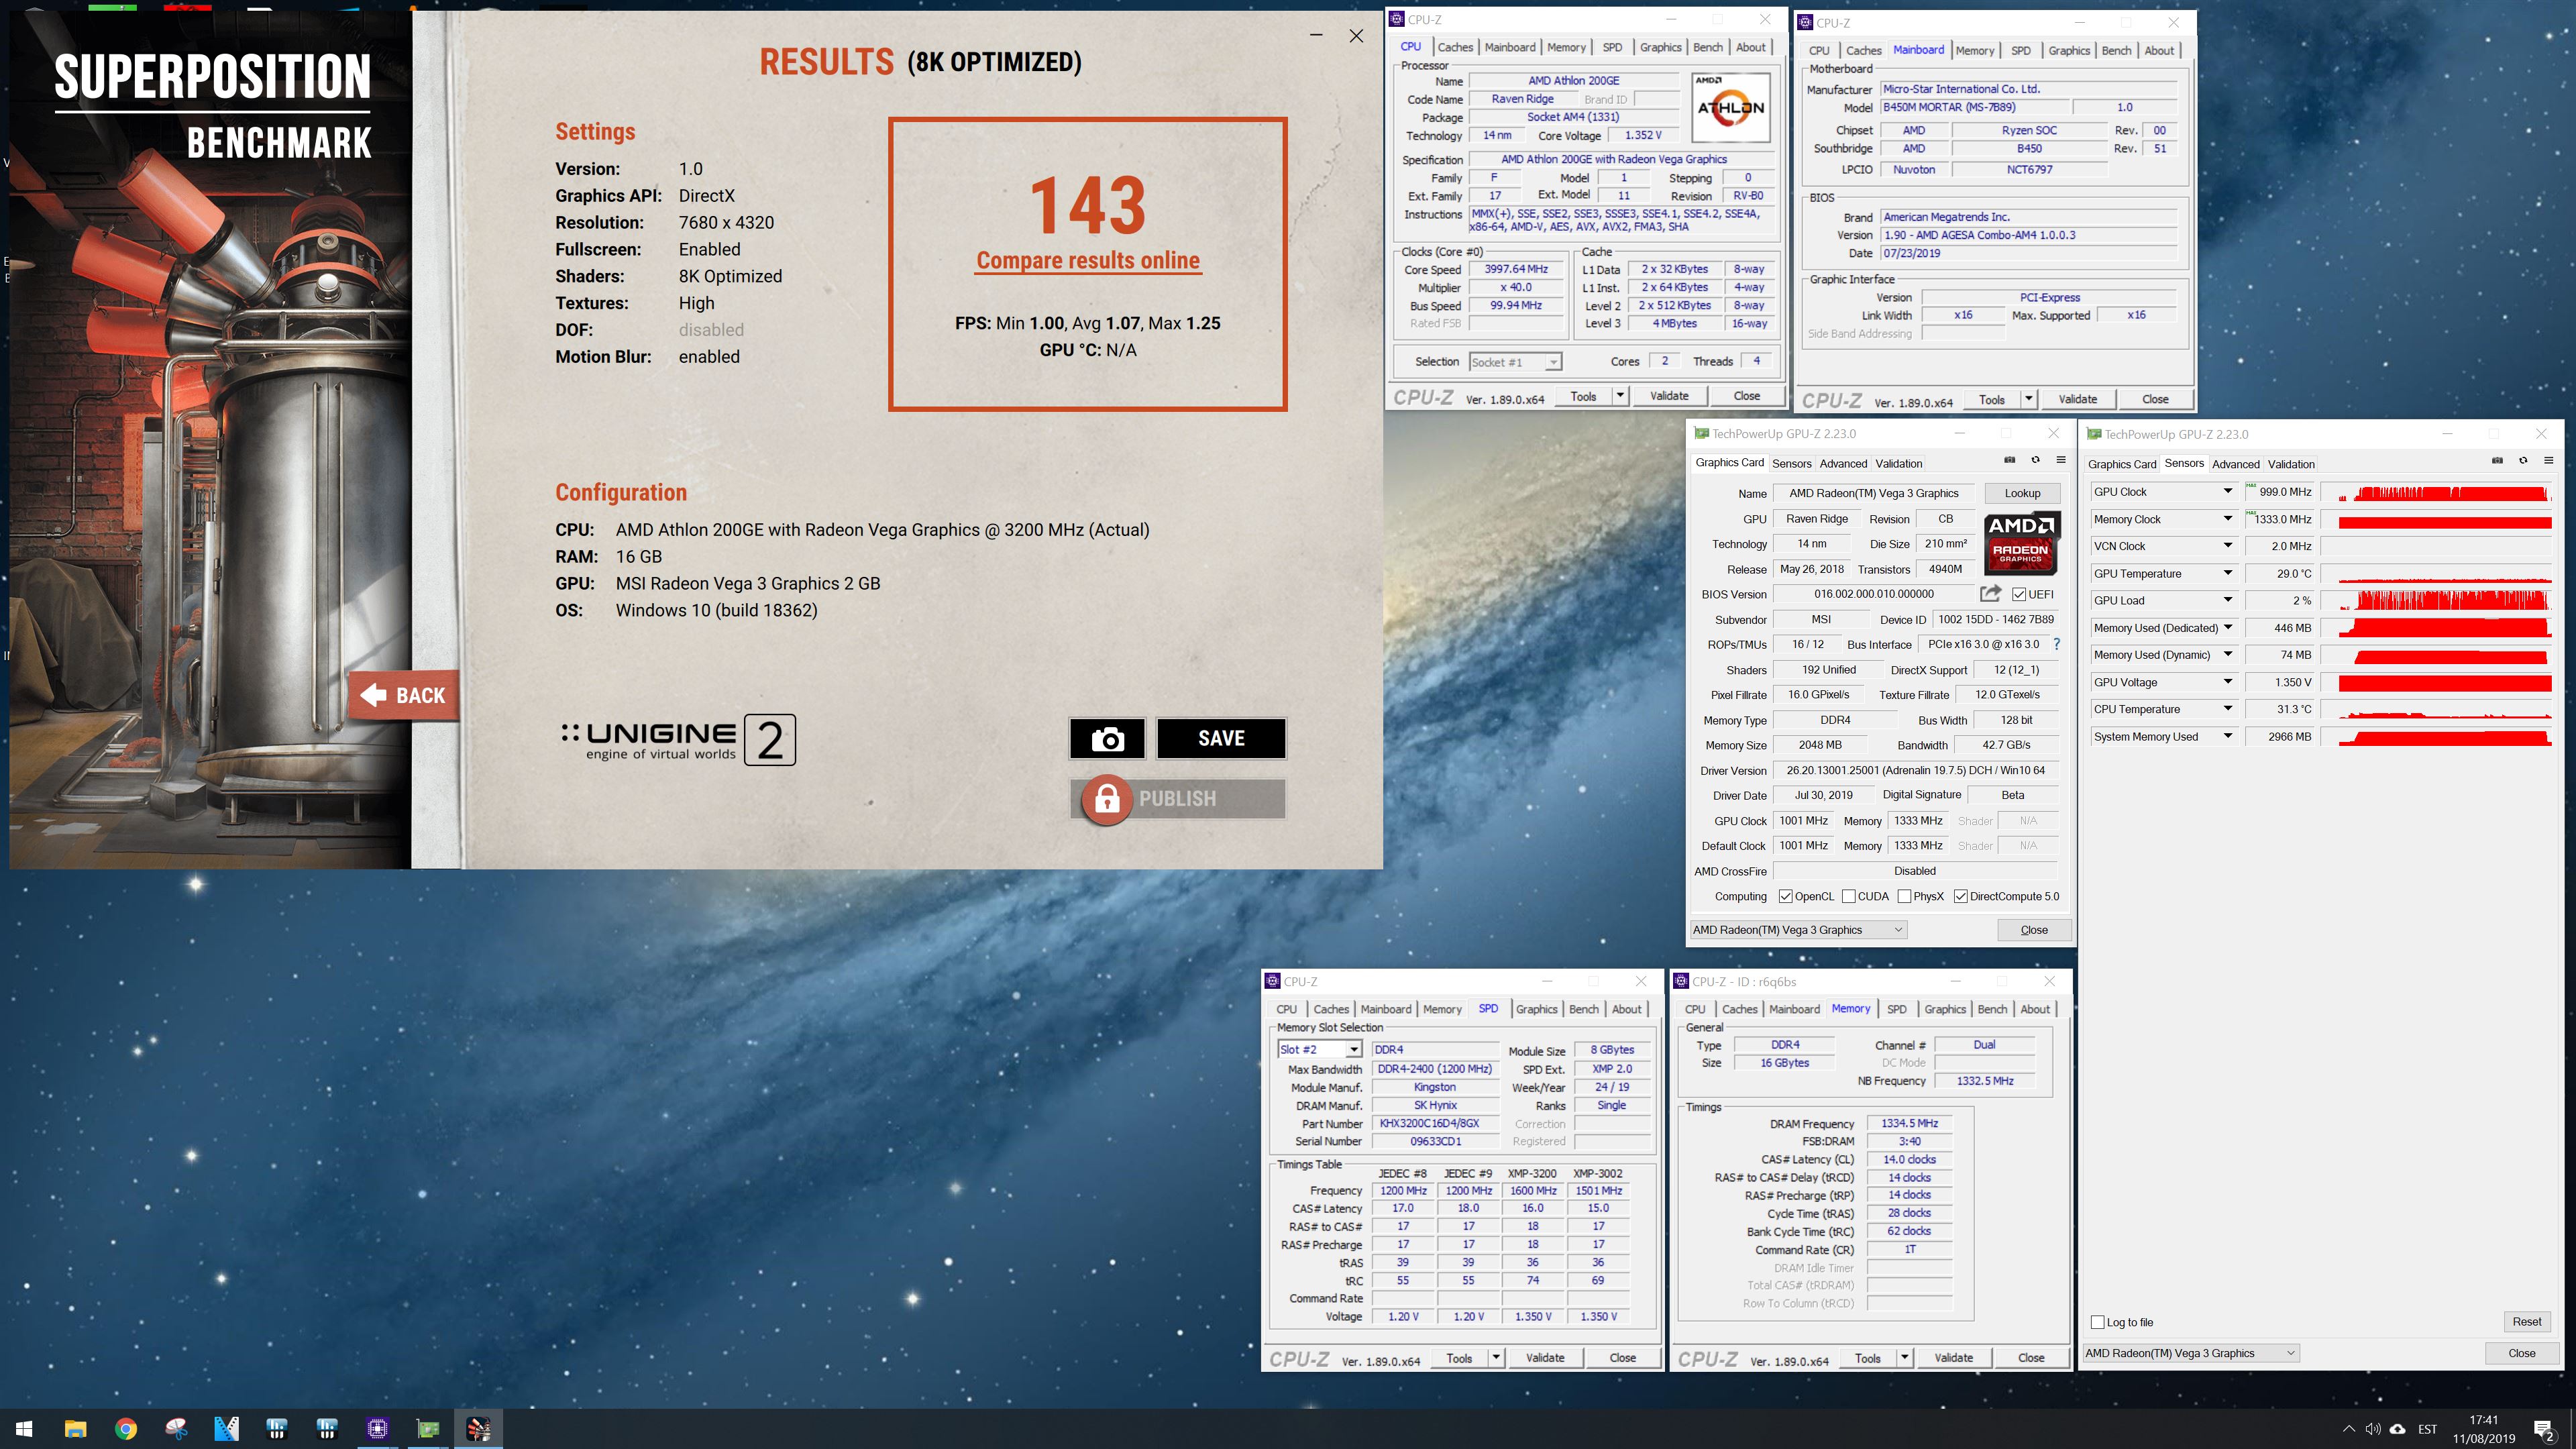Open Slot #2 dropdown in CPU-Z SPD window
Screen dimensions: 2576x1449
coord(1353,1049)
